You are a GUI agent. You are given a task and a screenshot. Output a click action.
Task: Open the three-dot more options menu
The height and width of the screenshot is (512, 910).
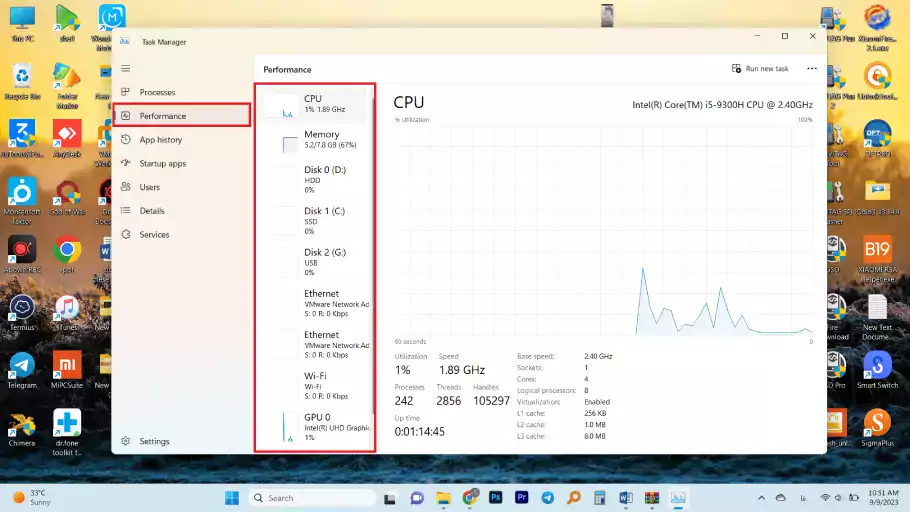click(812, 69)
